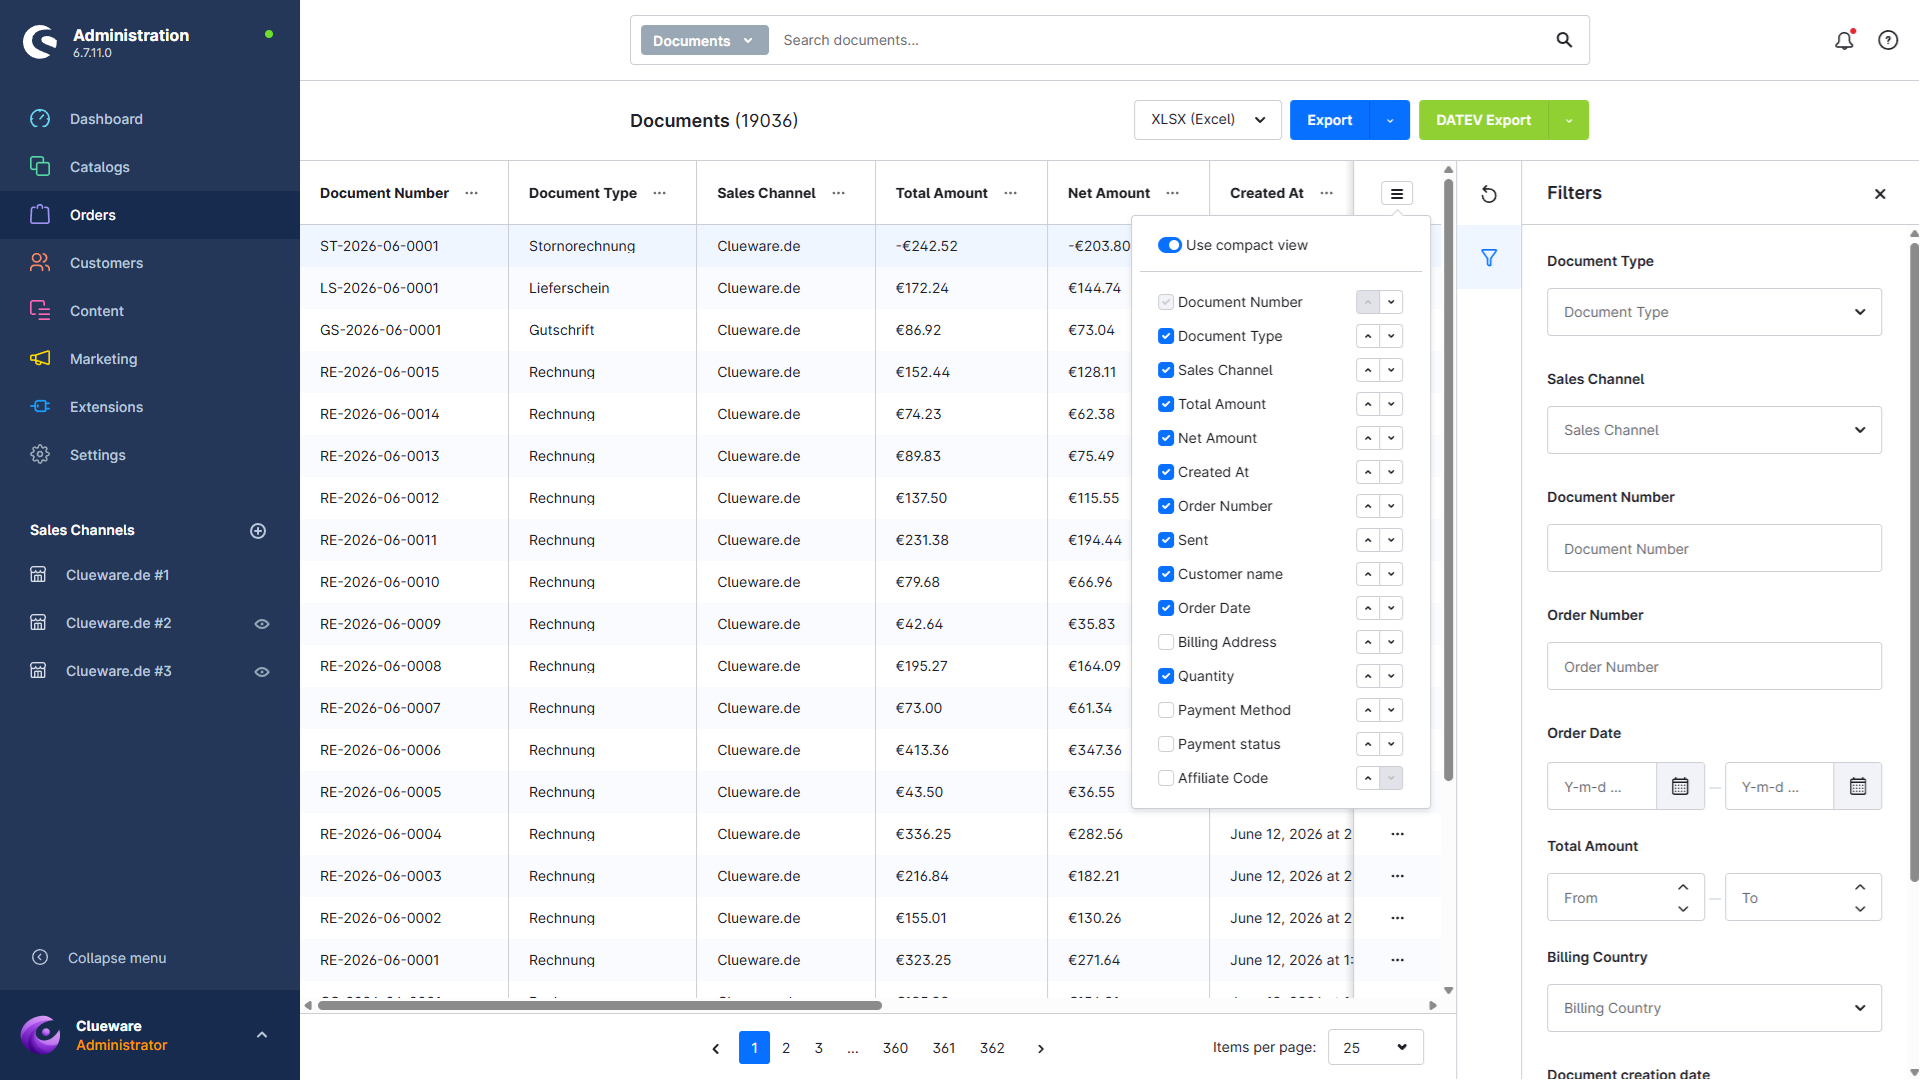Click the Customers icon in sidebar
Image resolution: width=1920 pixels, height=1080 pixels.
(40, 262)
